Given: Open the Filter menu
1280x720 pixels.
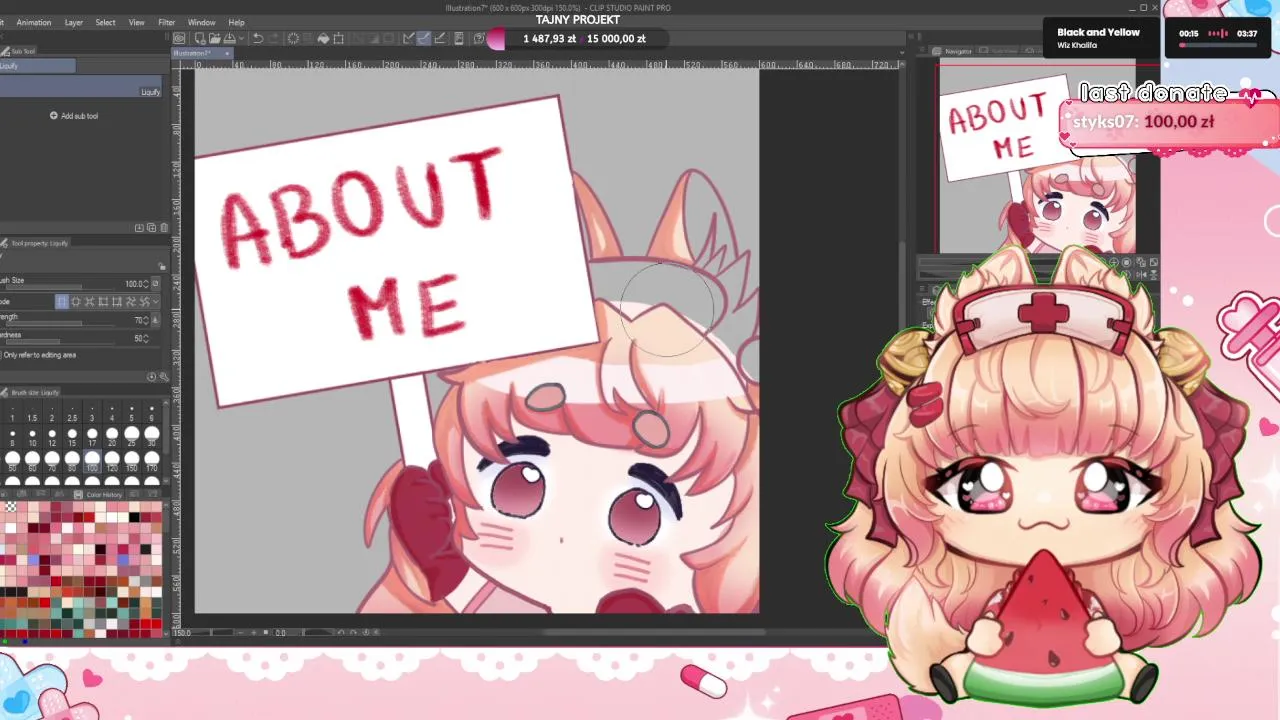Looking at the screenshot, I should tap(166, 22).
